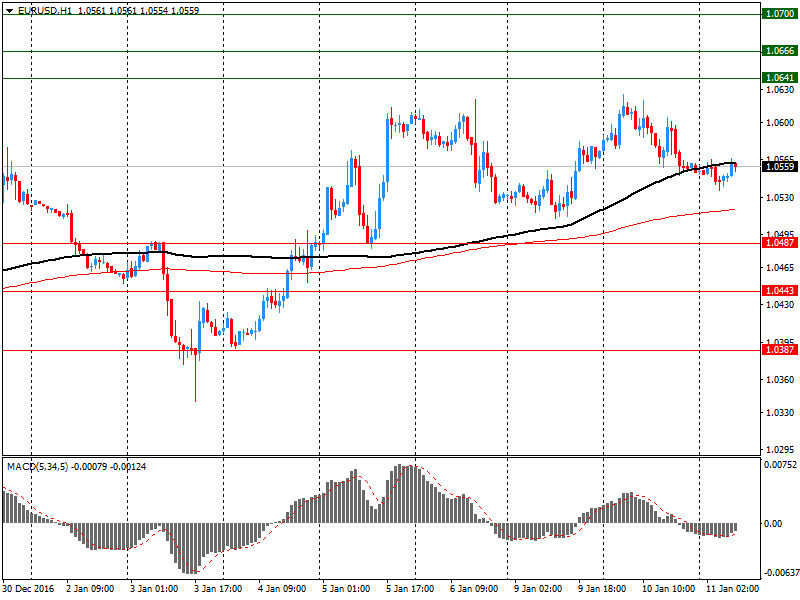The image size is (800, 600).
Task: Select the 1.0487 red level price label
Action: [x=780, y=242]
